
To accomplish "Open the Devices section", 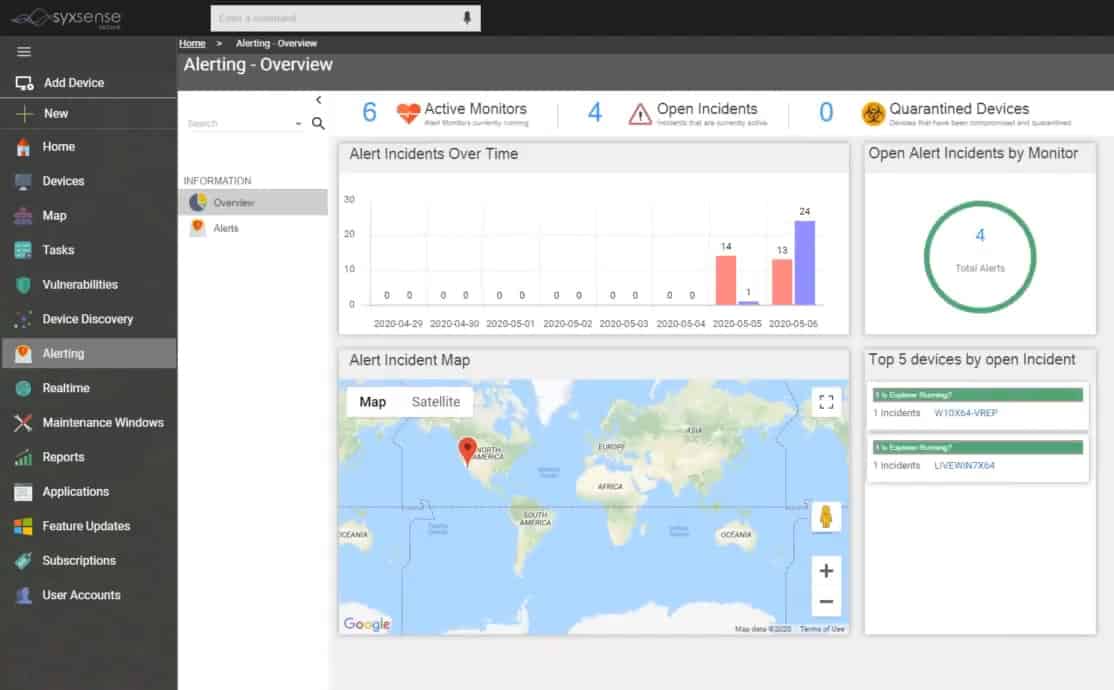I will tap(88, 181).
